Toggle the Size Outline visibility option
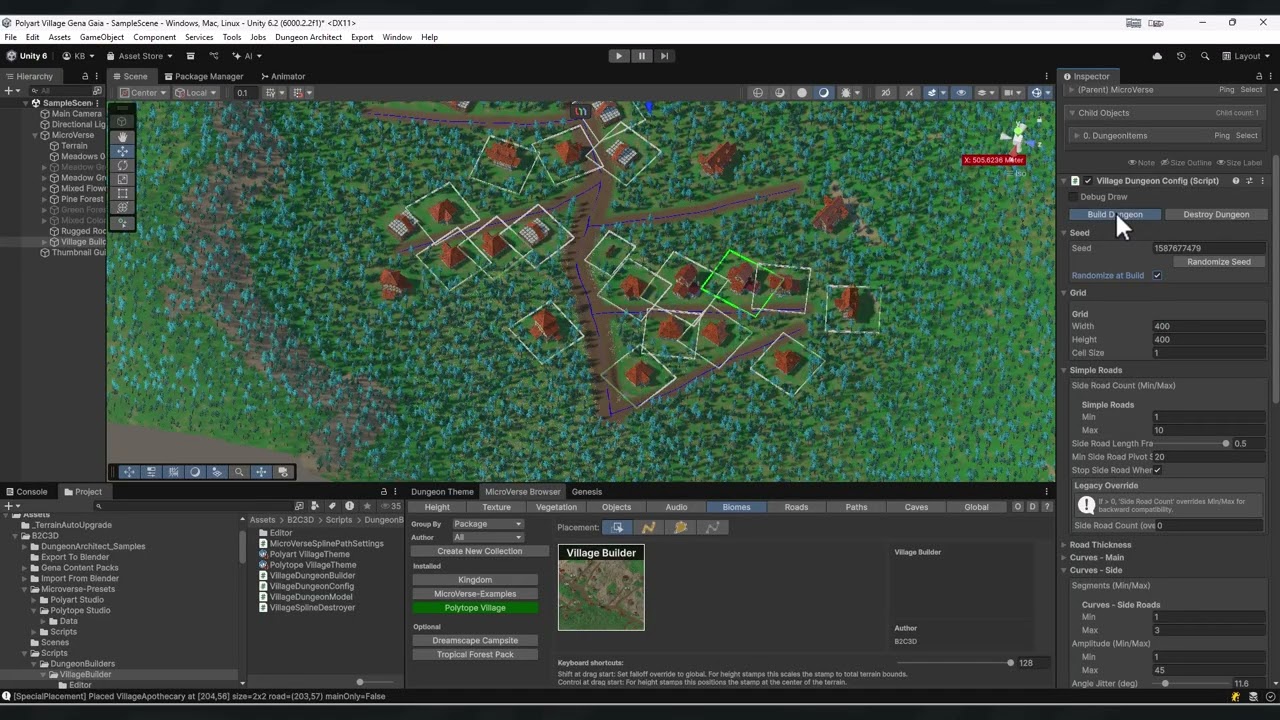This screenshot has height=720, width=1280. click(1184, 162)
